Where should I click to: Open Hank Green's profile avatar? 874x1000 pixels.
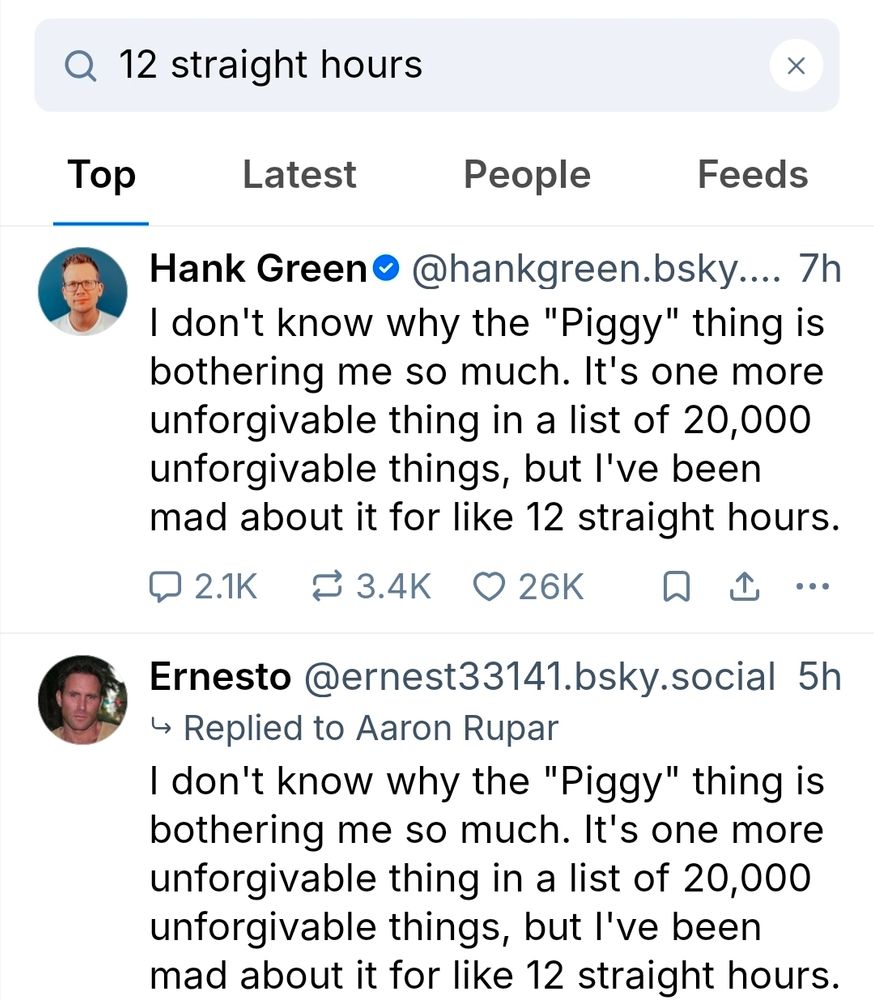pyautogui.click(x=83, y=291)
